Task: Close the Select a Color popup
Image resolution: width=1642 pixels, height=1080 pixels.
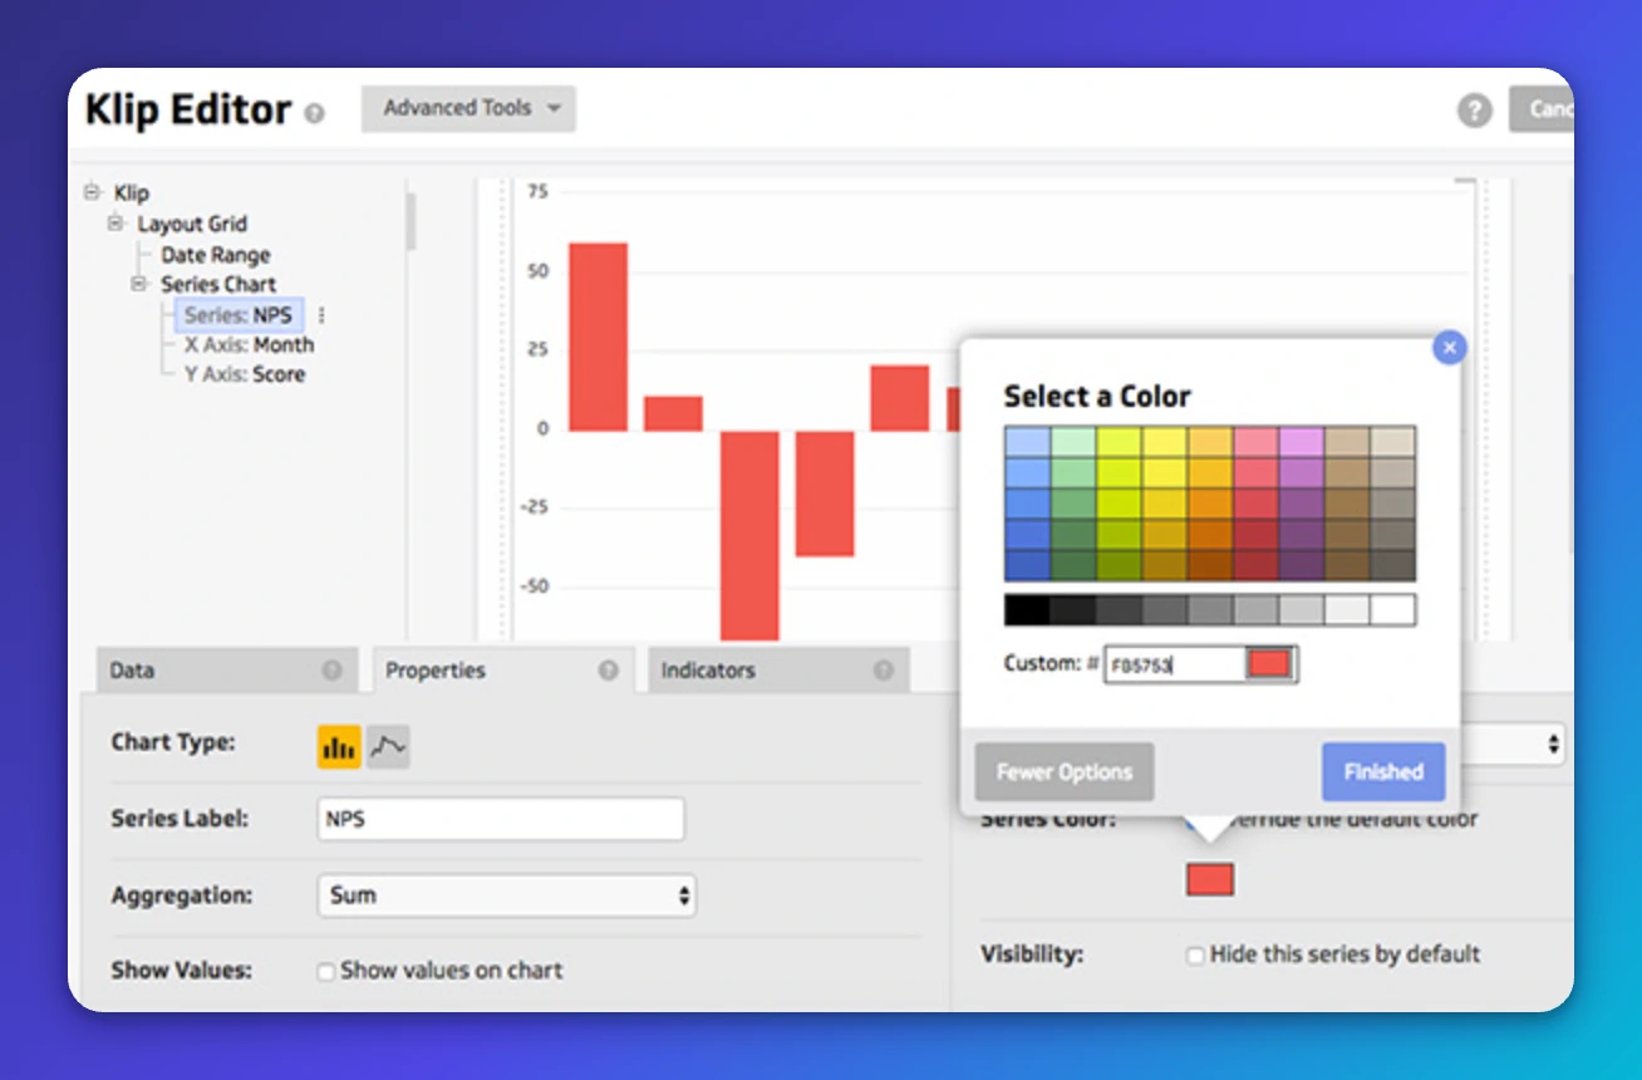Action: tap(1449, 347)
